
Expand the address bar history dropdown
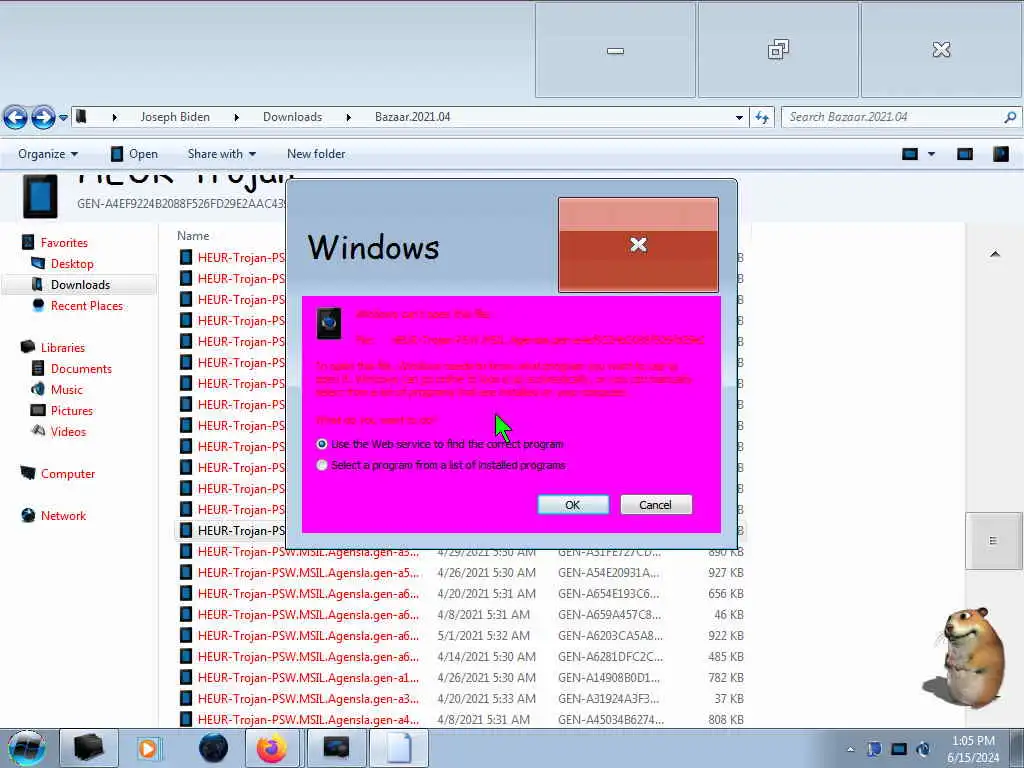coord(739,118)
